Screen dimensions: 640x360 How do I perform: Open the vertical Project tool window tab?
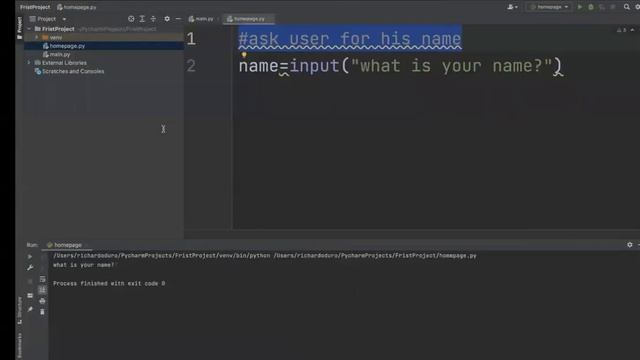click(19, 27)
